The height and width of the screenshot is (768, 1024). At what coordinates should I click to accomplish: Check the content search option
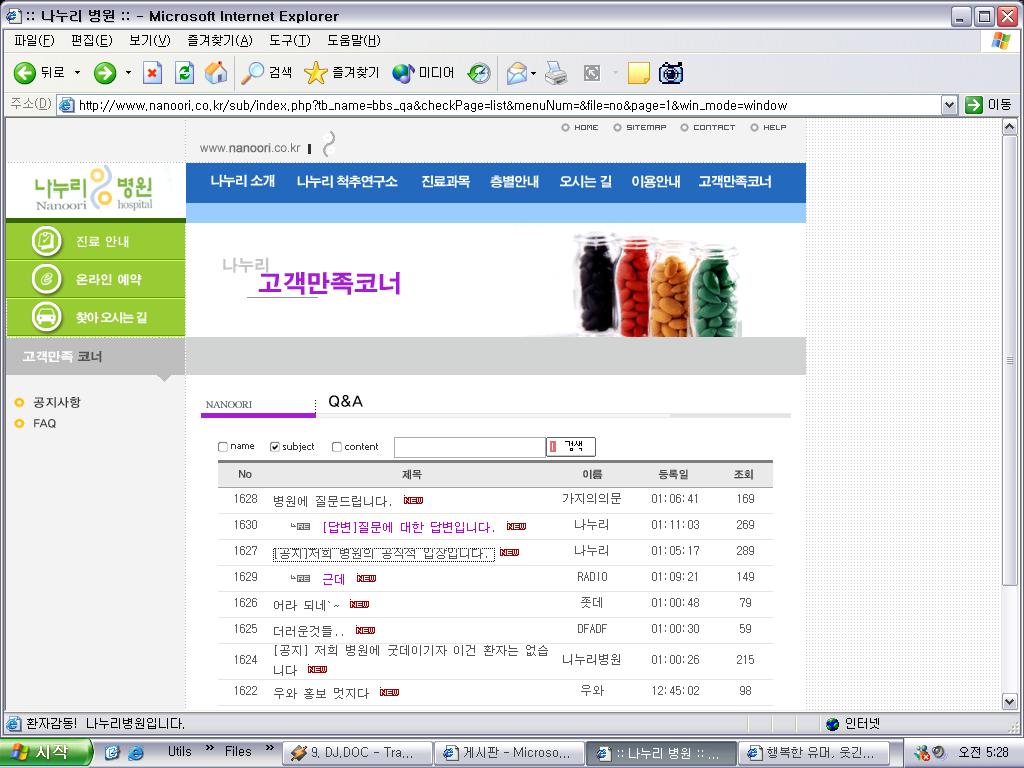click(336, 447)
